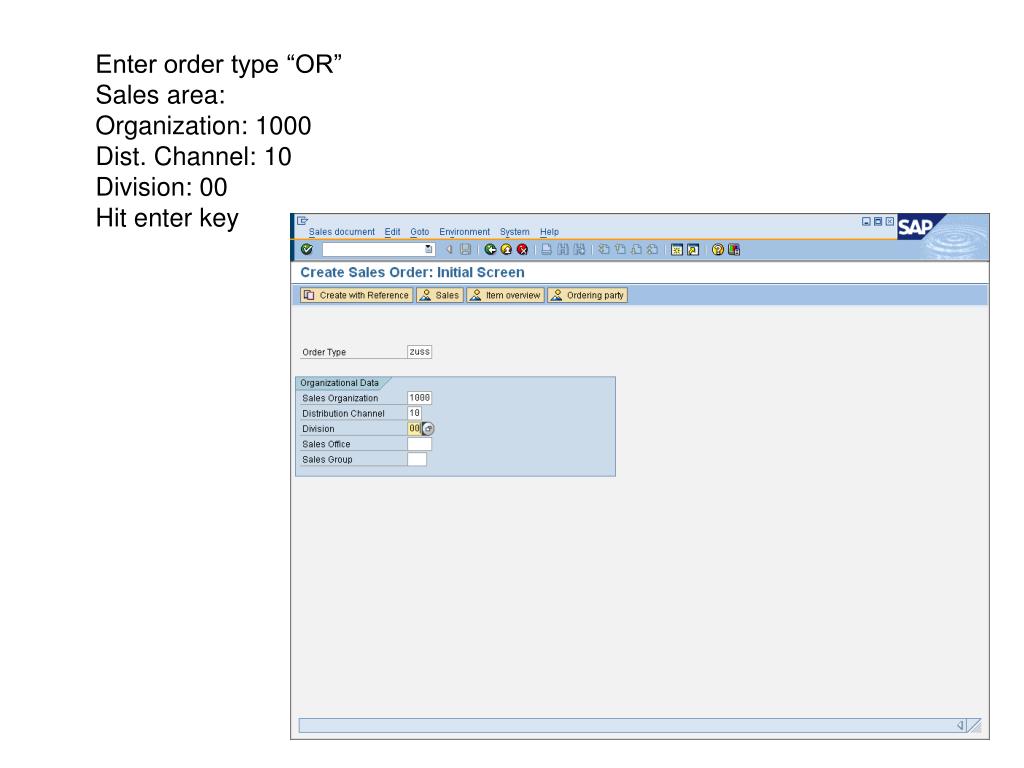Click the Sales Group label
1024x768 pixels.
(x=327, y=459)
